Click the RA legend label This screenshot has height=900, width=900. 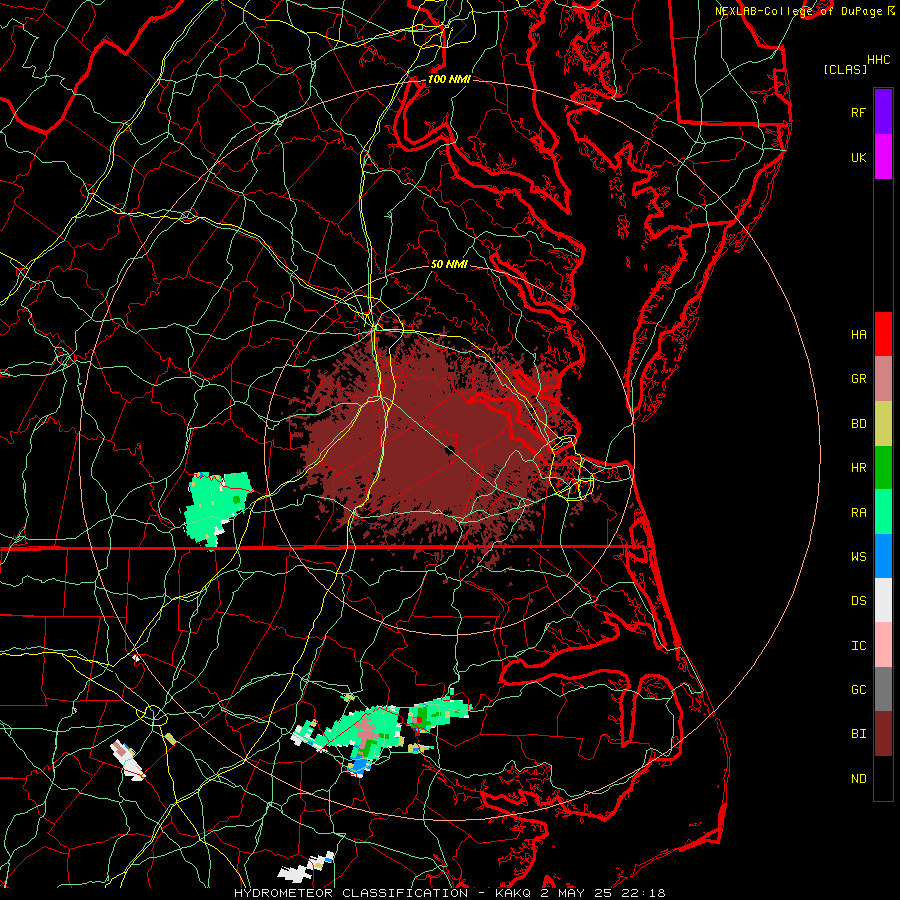(858, 512)
